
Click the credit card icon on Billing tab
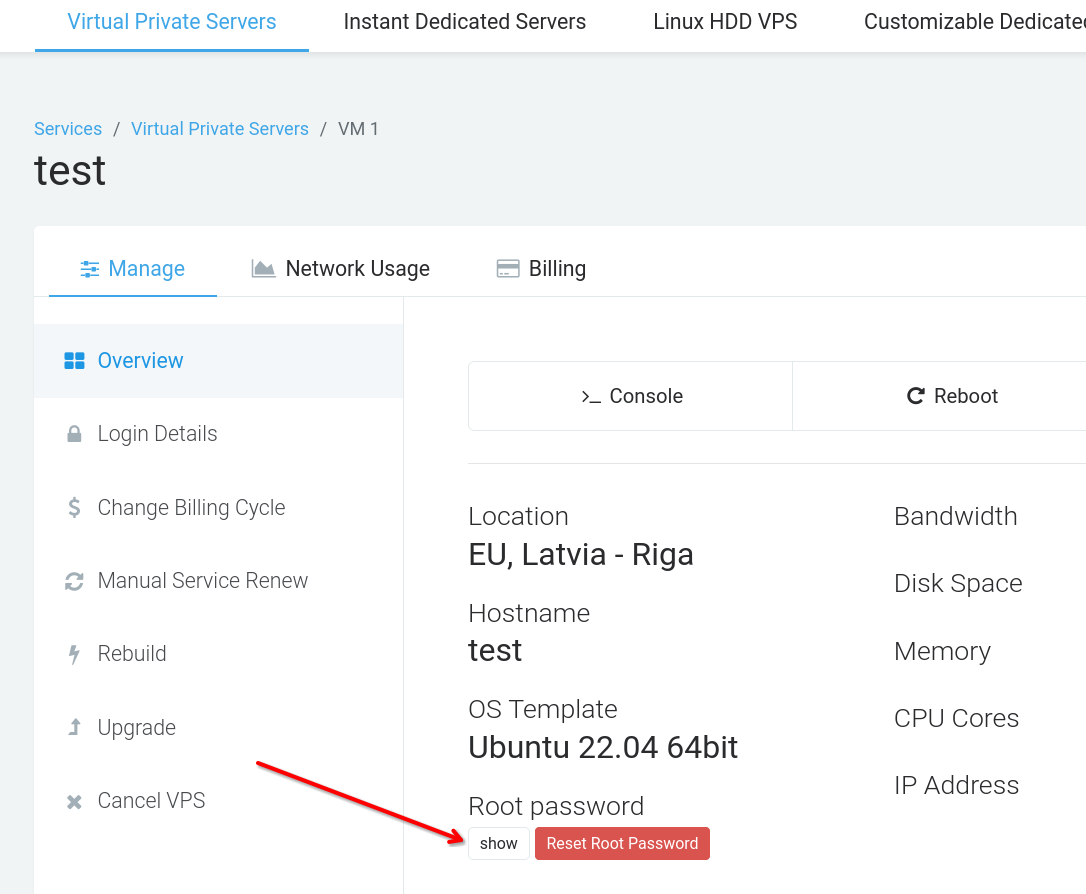pyautogui.click(x=508, y=268)
